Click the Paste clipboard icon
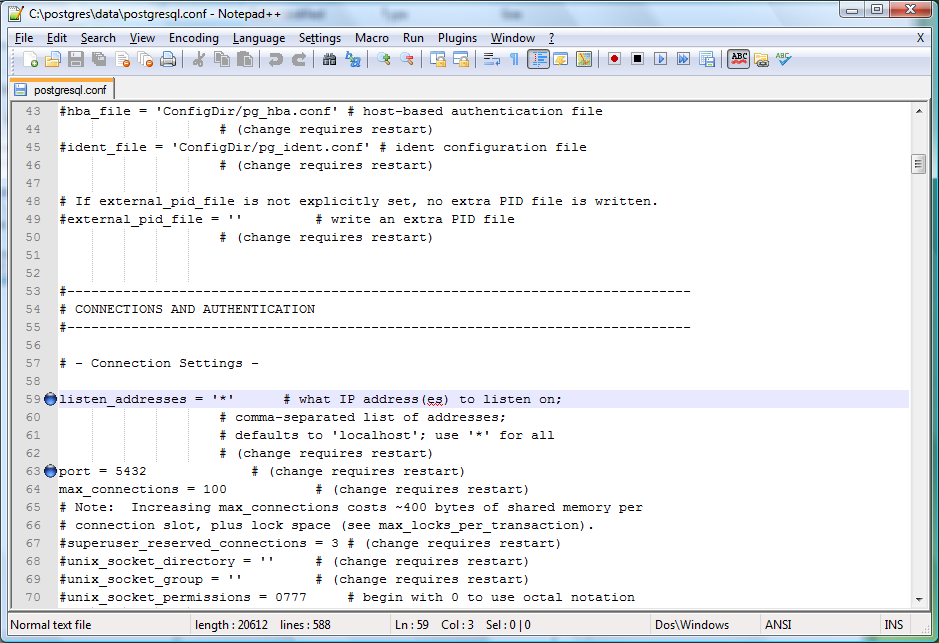This screenshot has width=939, height=643. [x=244, y=59]
